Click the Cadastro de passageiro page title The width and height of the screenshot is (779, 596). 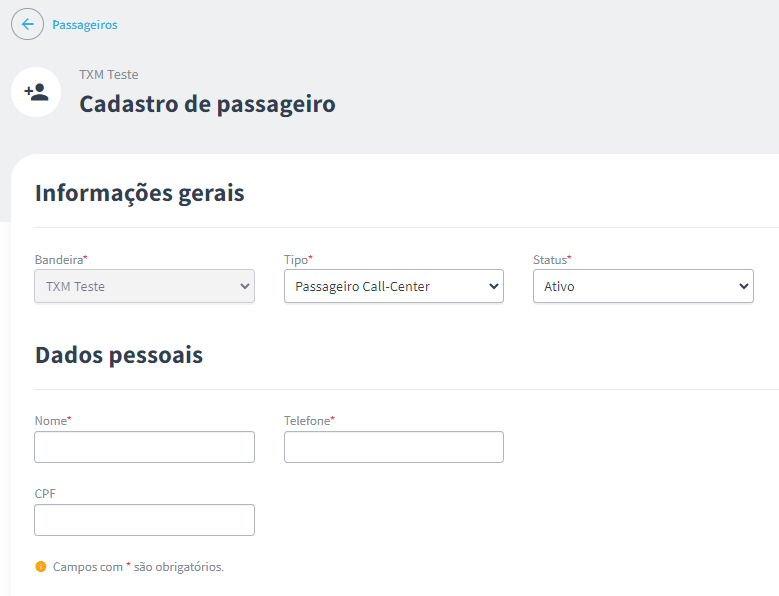click(x=207, y=104)
